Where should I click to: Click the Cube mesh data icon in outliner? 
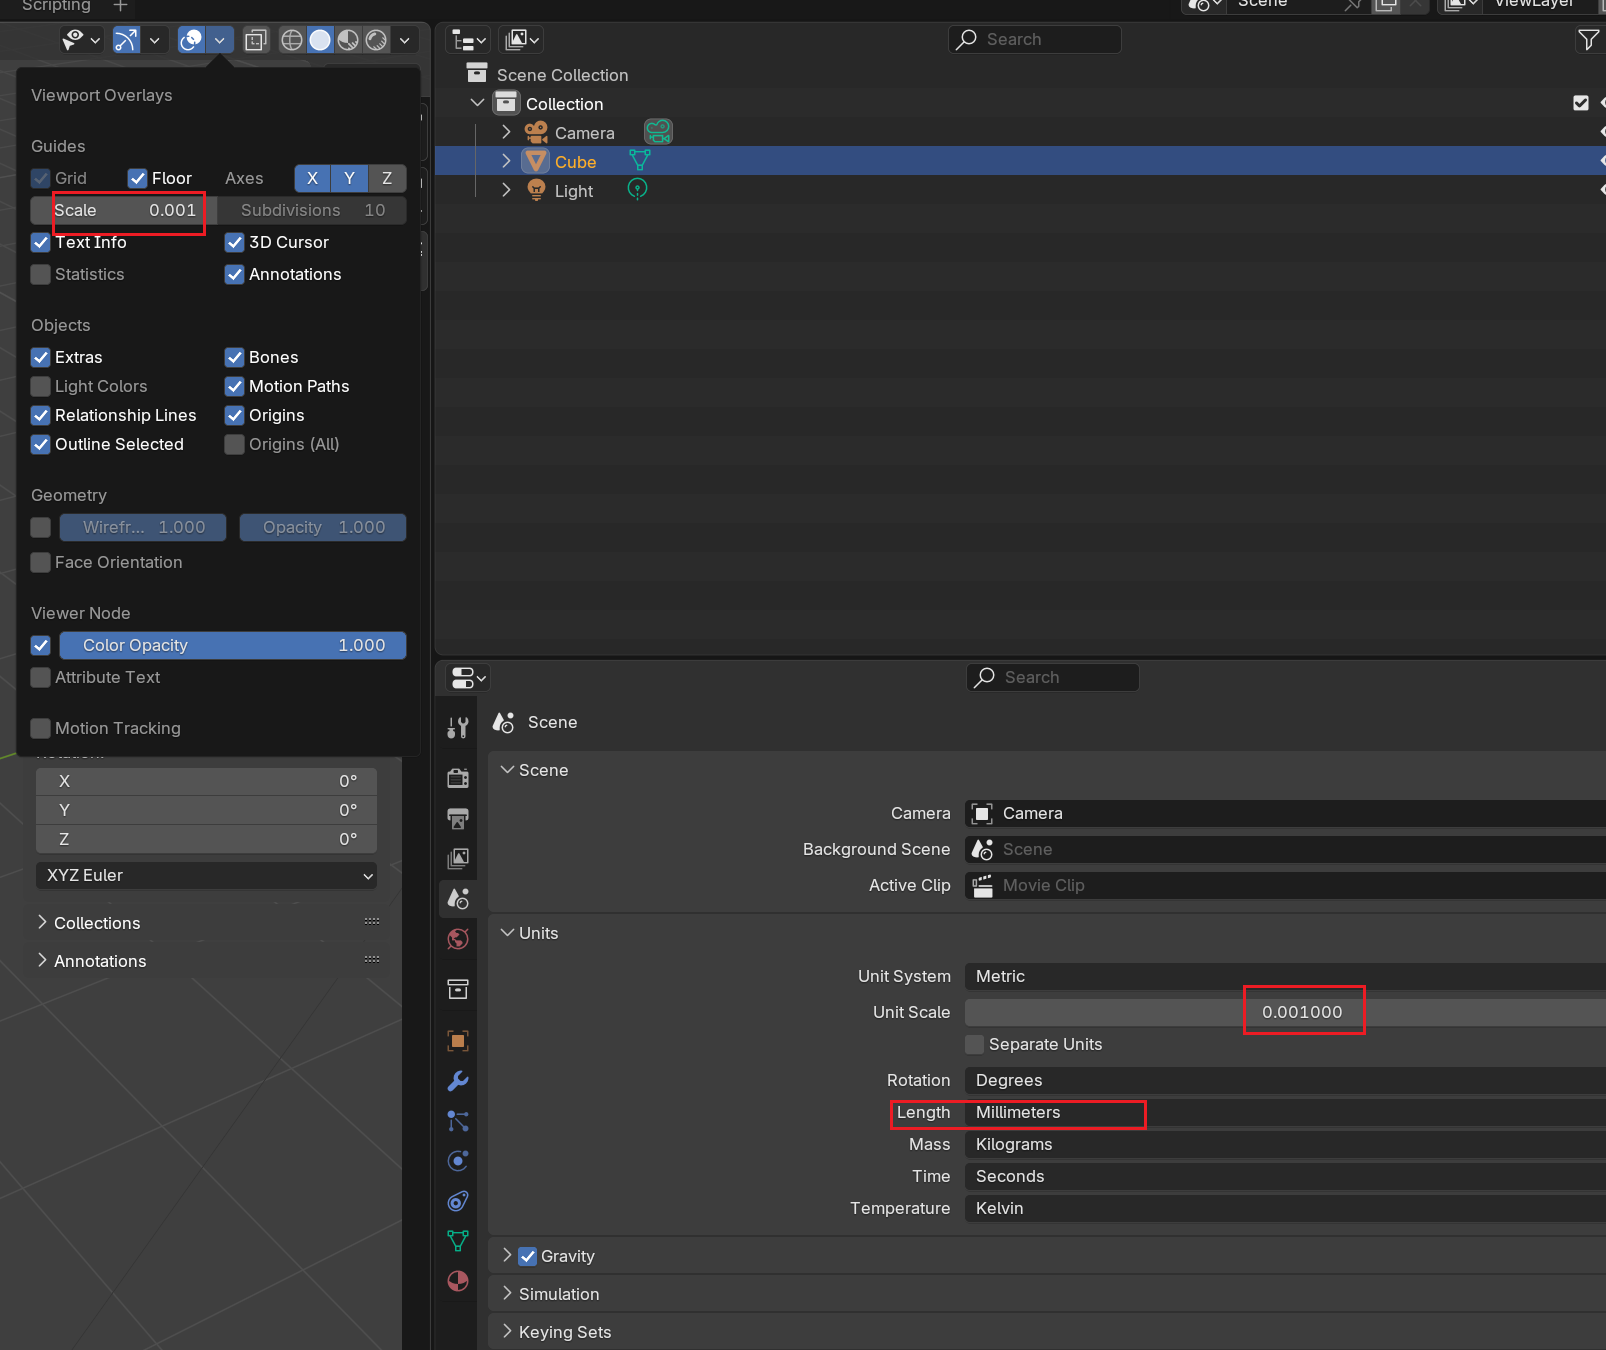point(640,160)
